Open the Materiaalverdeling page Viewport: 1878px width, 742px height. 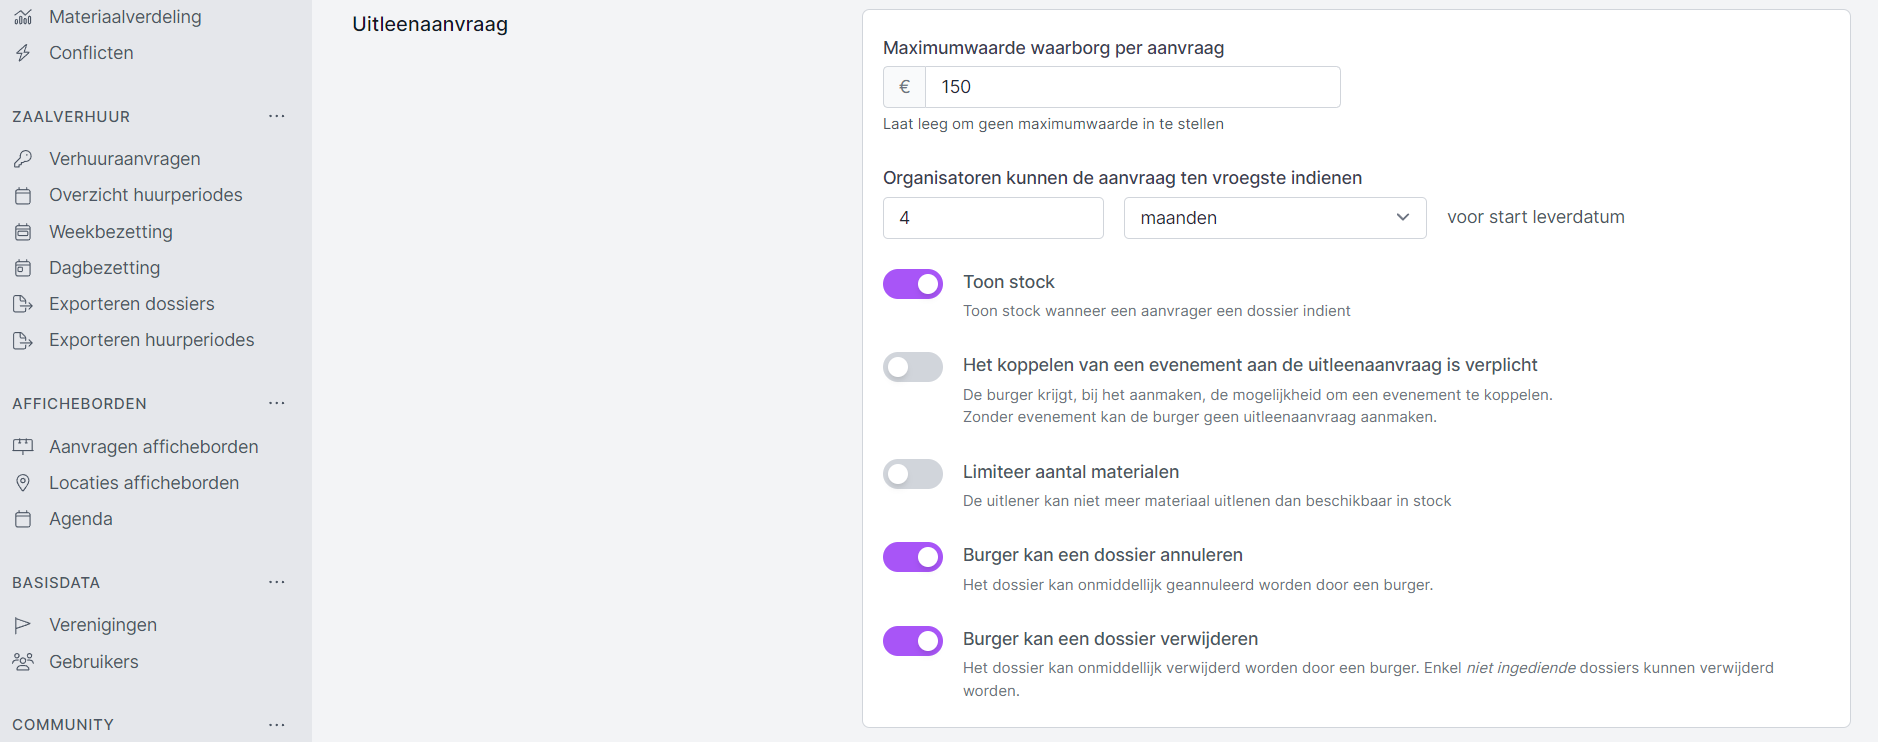click(x=125, y=17)
